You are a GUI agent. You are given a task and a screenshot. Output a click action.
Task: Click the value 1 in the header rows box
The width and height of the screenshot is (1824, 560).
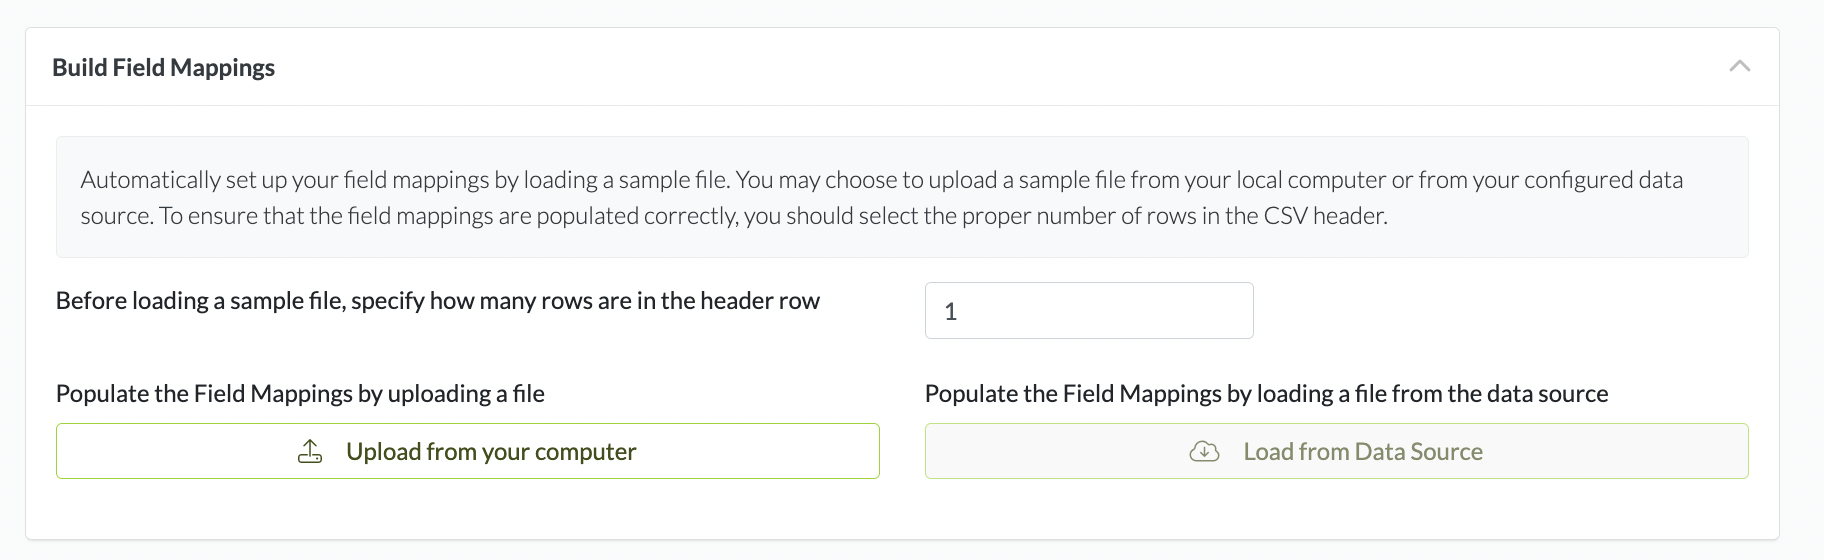(951, 312)
